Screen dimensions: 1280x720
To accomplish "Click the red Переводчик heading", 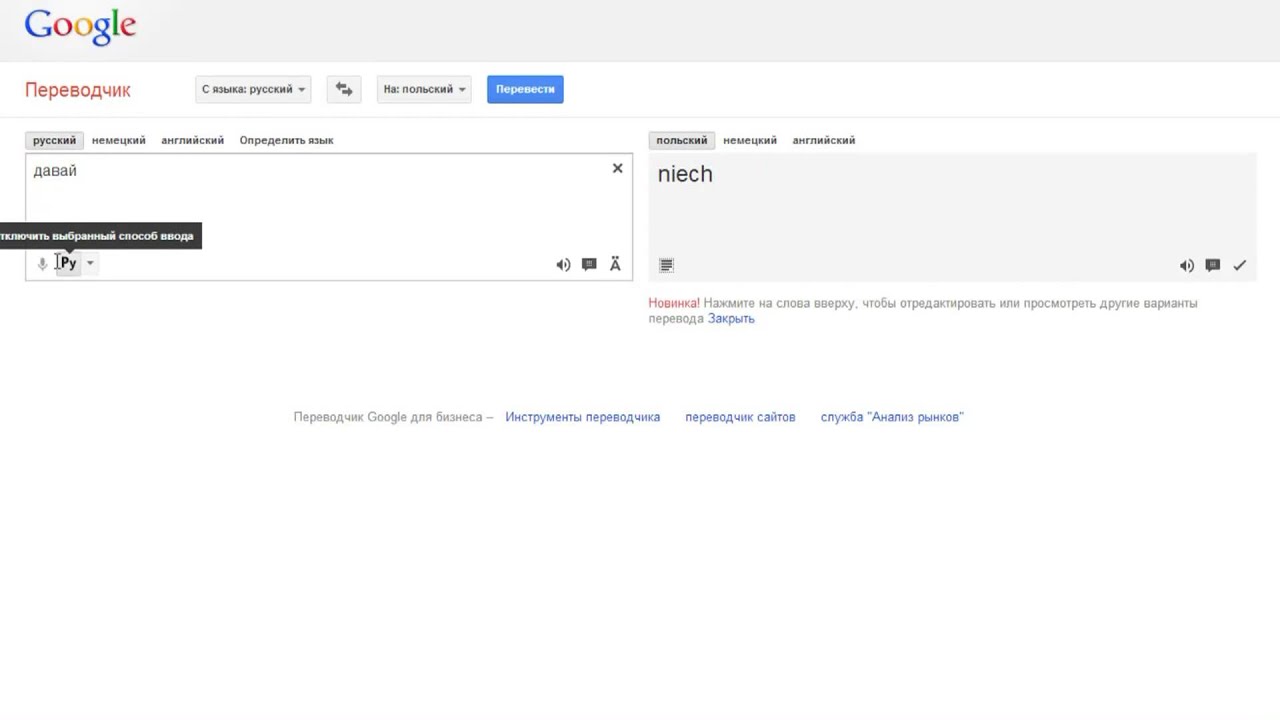I will tap(78, 89).
